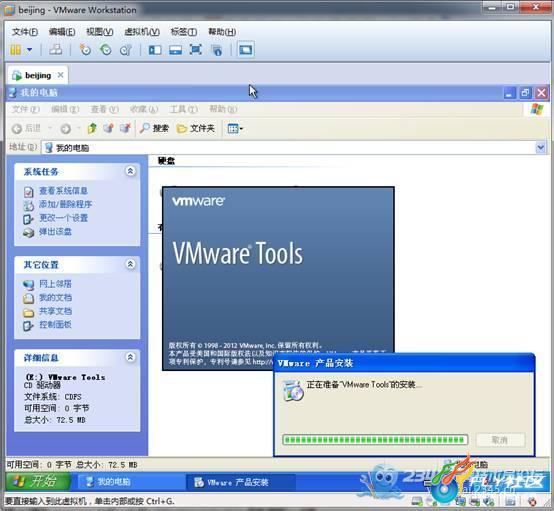The width and height of the screenshot is (554, 511).
Task: Open guest 工具(T) menu
Action: tap(183, 109)
